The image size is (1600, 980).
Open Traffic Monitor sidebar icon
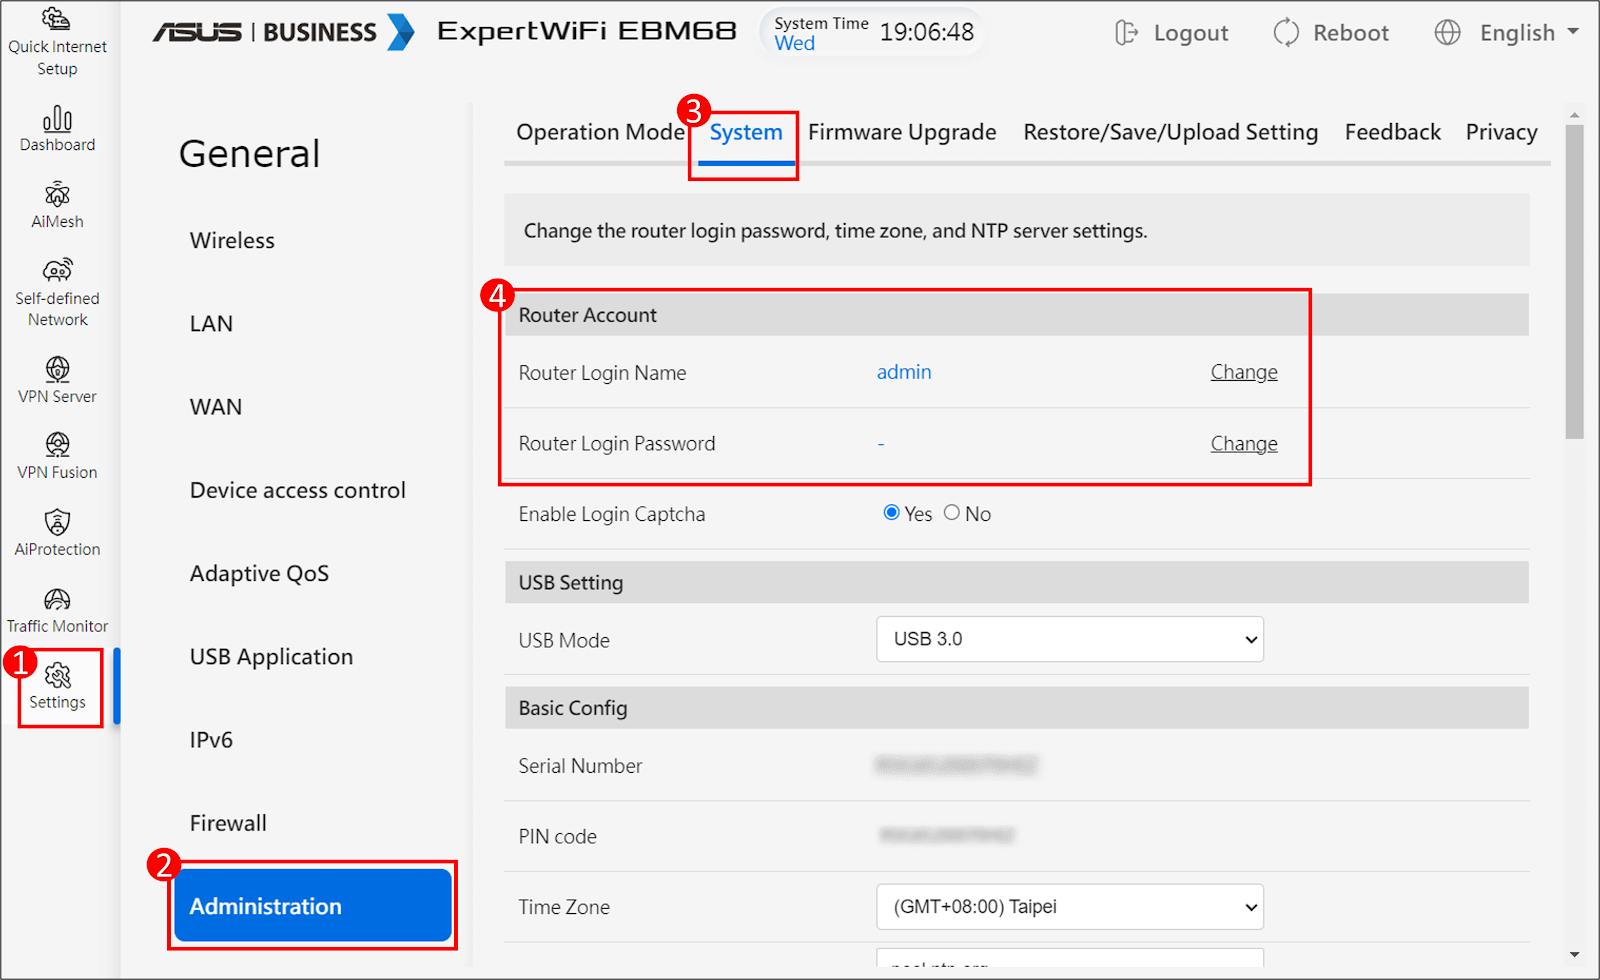[x=57, y=599]
